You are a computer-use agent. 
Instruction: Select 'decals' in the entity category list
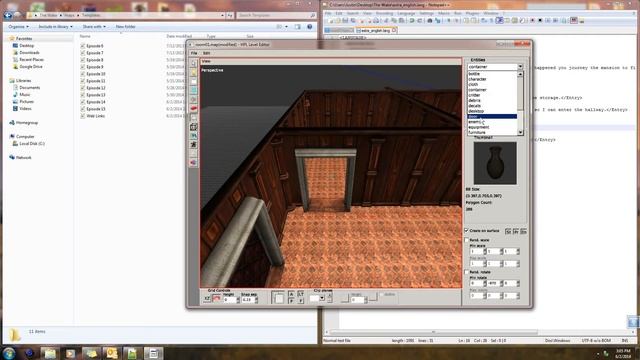[x=492, y=106]
